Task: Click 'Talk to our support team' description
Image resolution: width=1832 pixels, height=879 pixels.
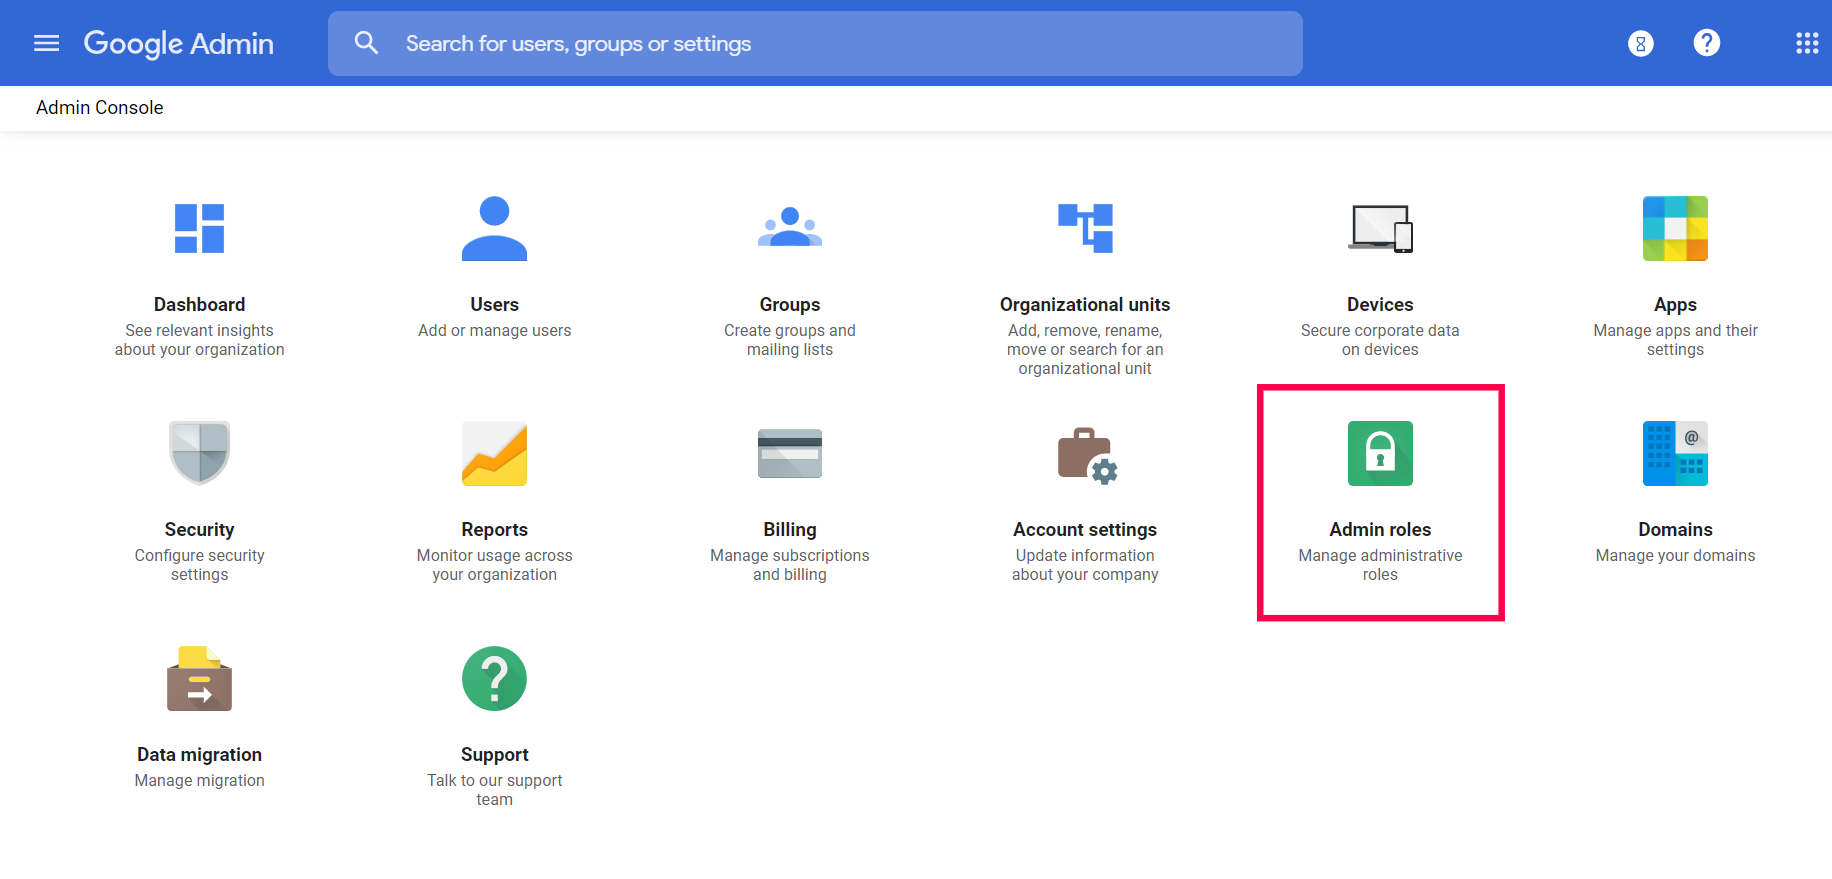Action: pos(495,790)
